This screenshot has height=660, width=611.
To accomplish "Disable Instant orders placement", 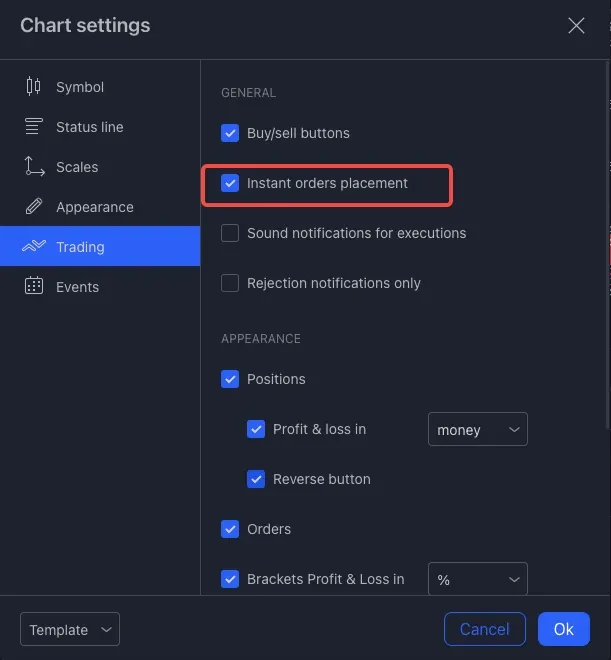I will [230, 183].
